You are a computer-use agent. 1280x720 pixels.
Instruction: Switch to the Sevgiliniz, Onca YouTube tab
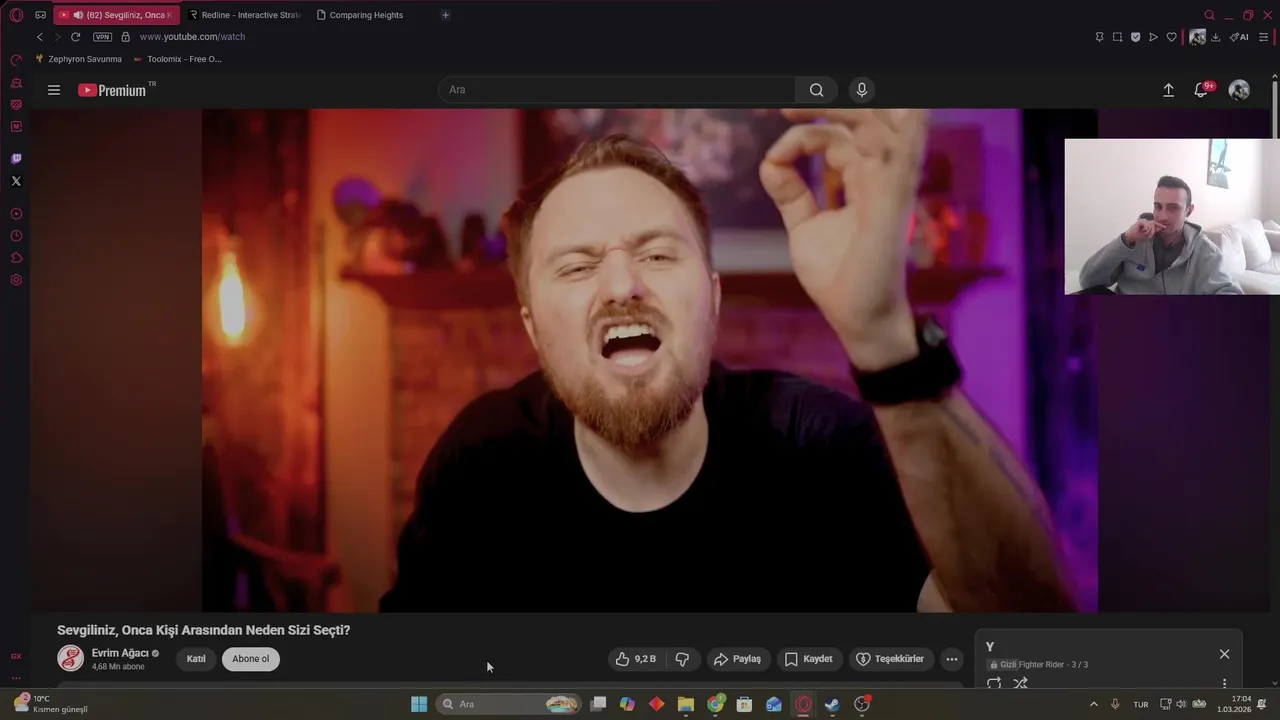[x=116, y=15]
